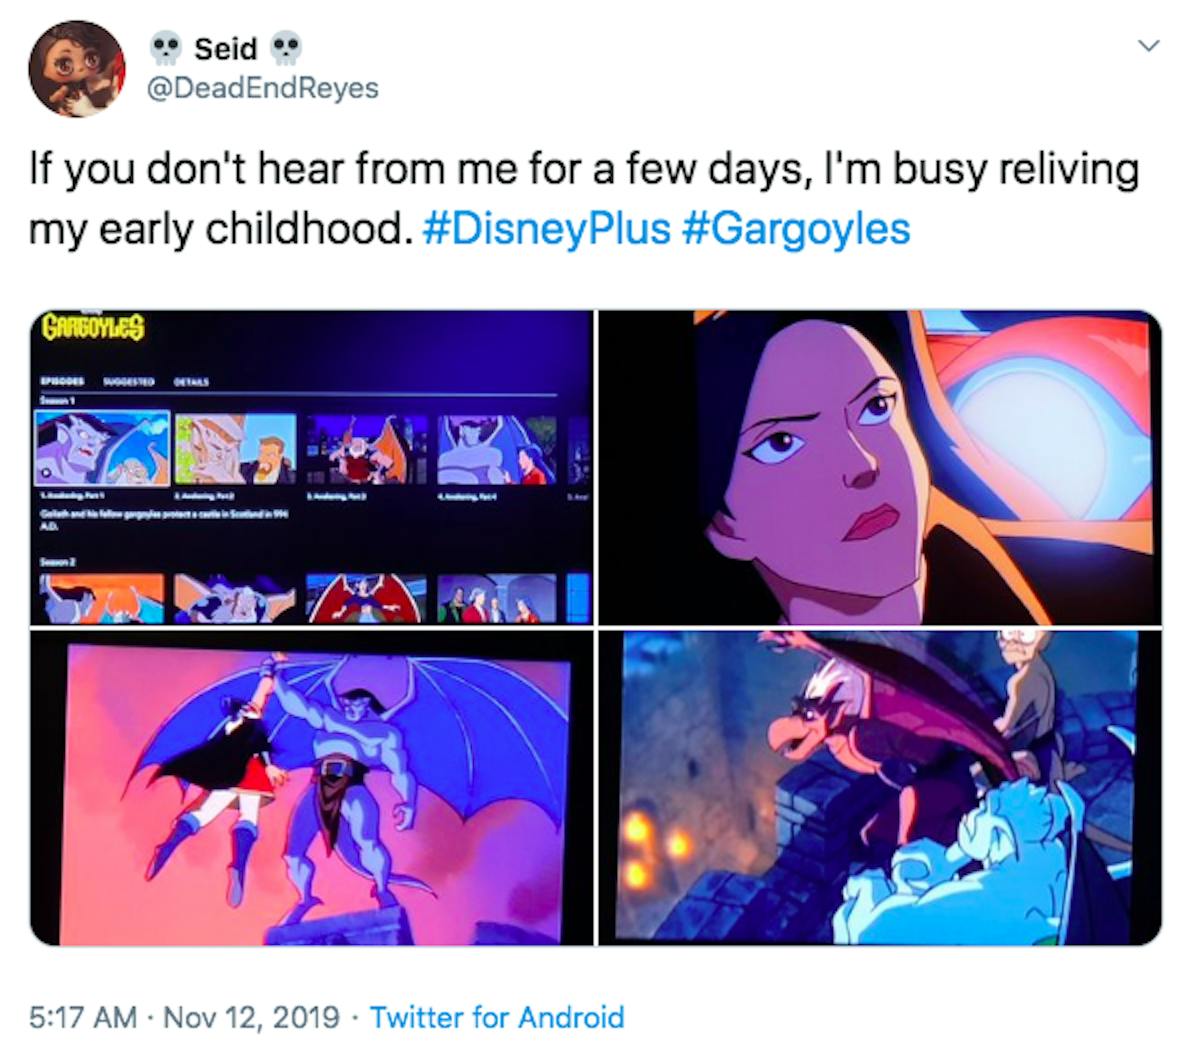Open the Twitter for Android source link
Screen dimensions: 1192x1064
[497, 1017]
